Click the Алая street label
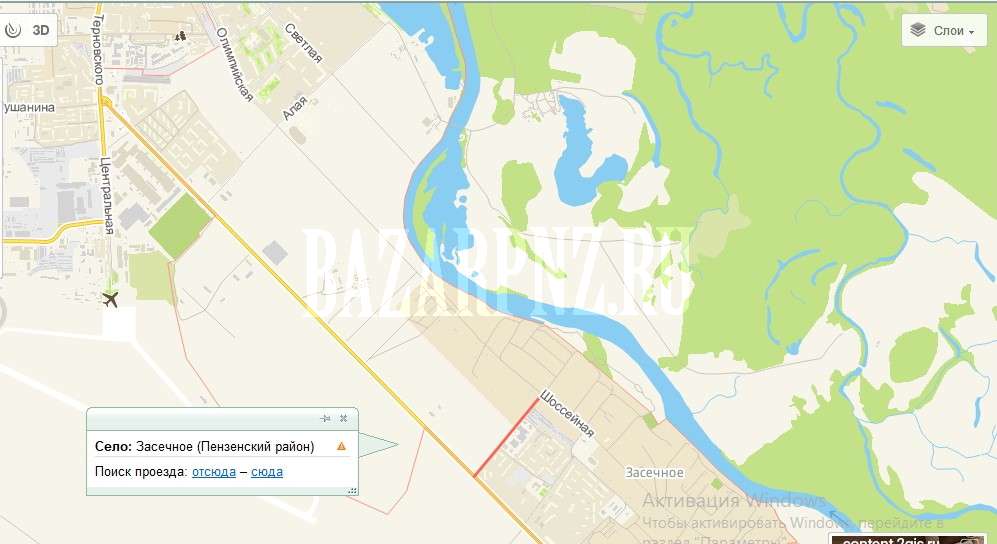The width and height of the screenshot is (997, 544). tap(294, 108)
